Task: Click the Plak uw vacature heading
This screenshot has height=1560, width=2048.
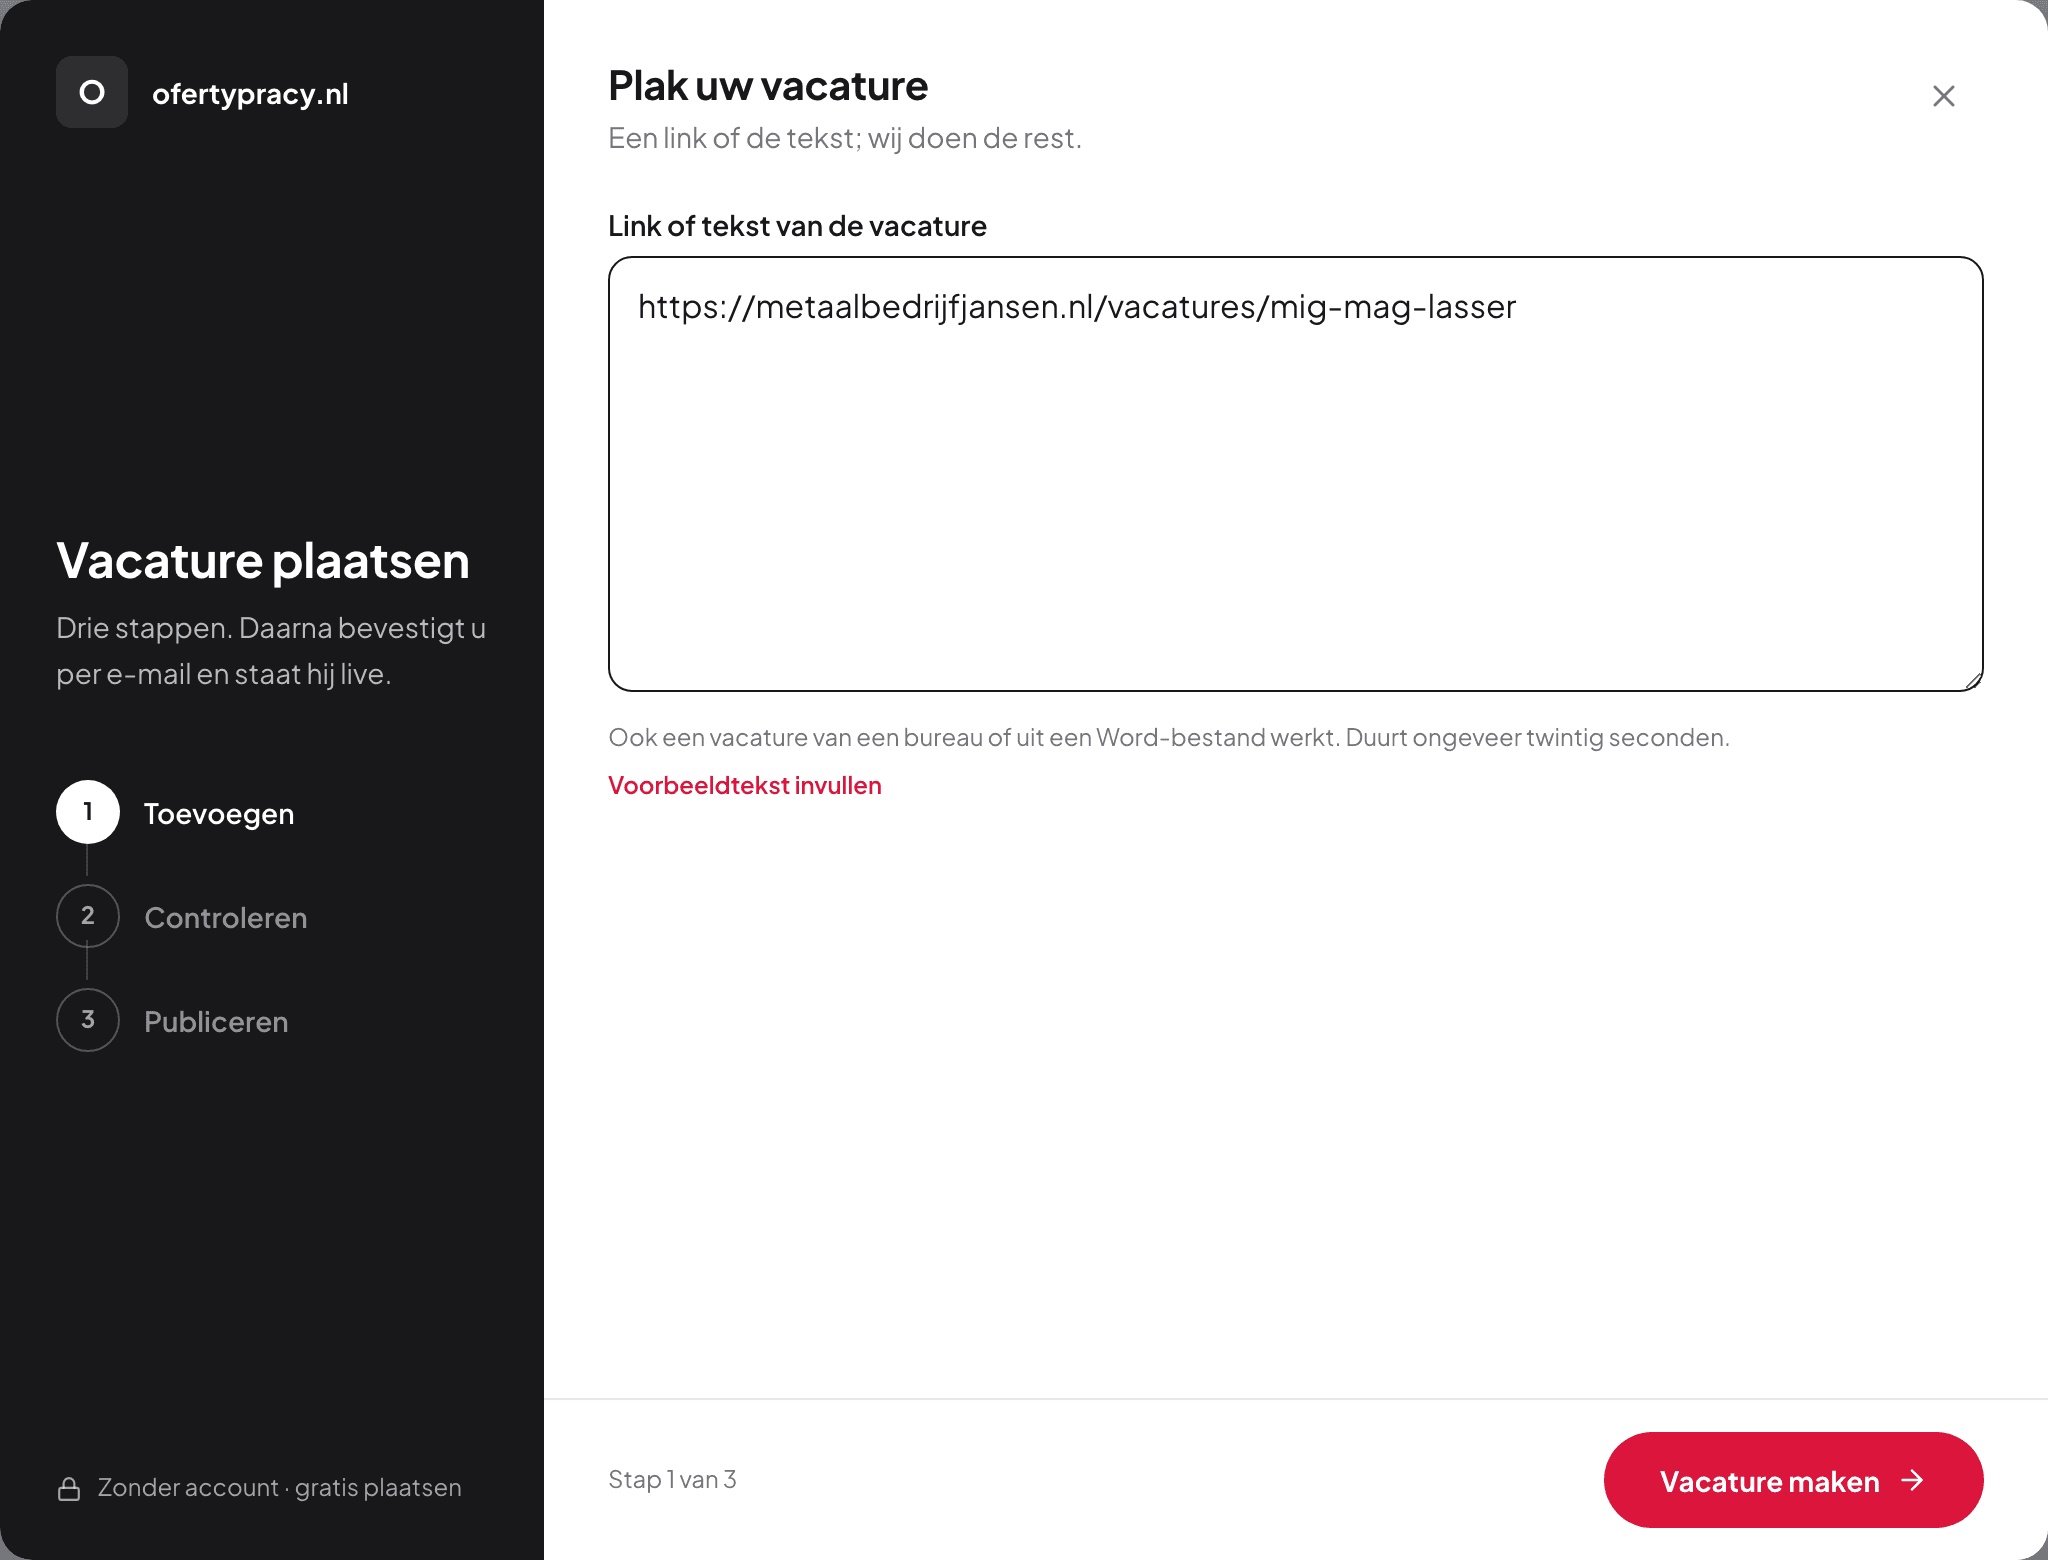Action: tap(768, 86)
